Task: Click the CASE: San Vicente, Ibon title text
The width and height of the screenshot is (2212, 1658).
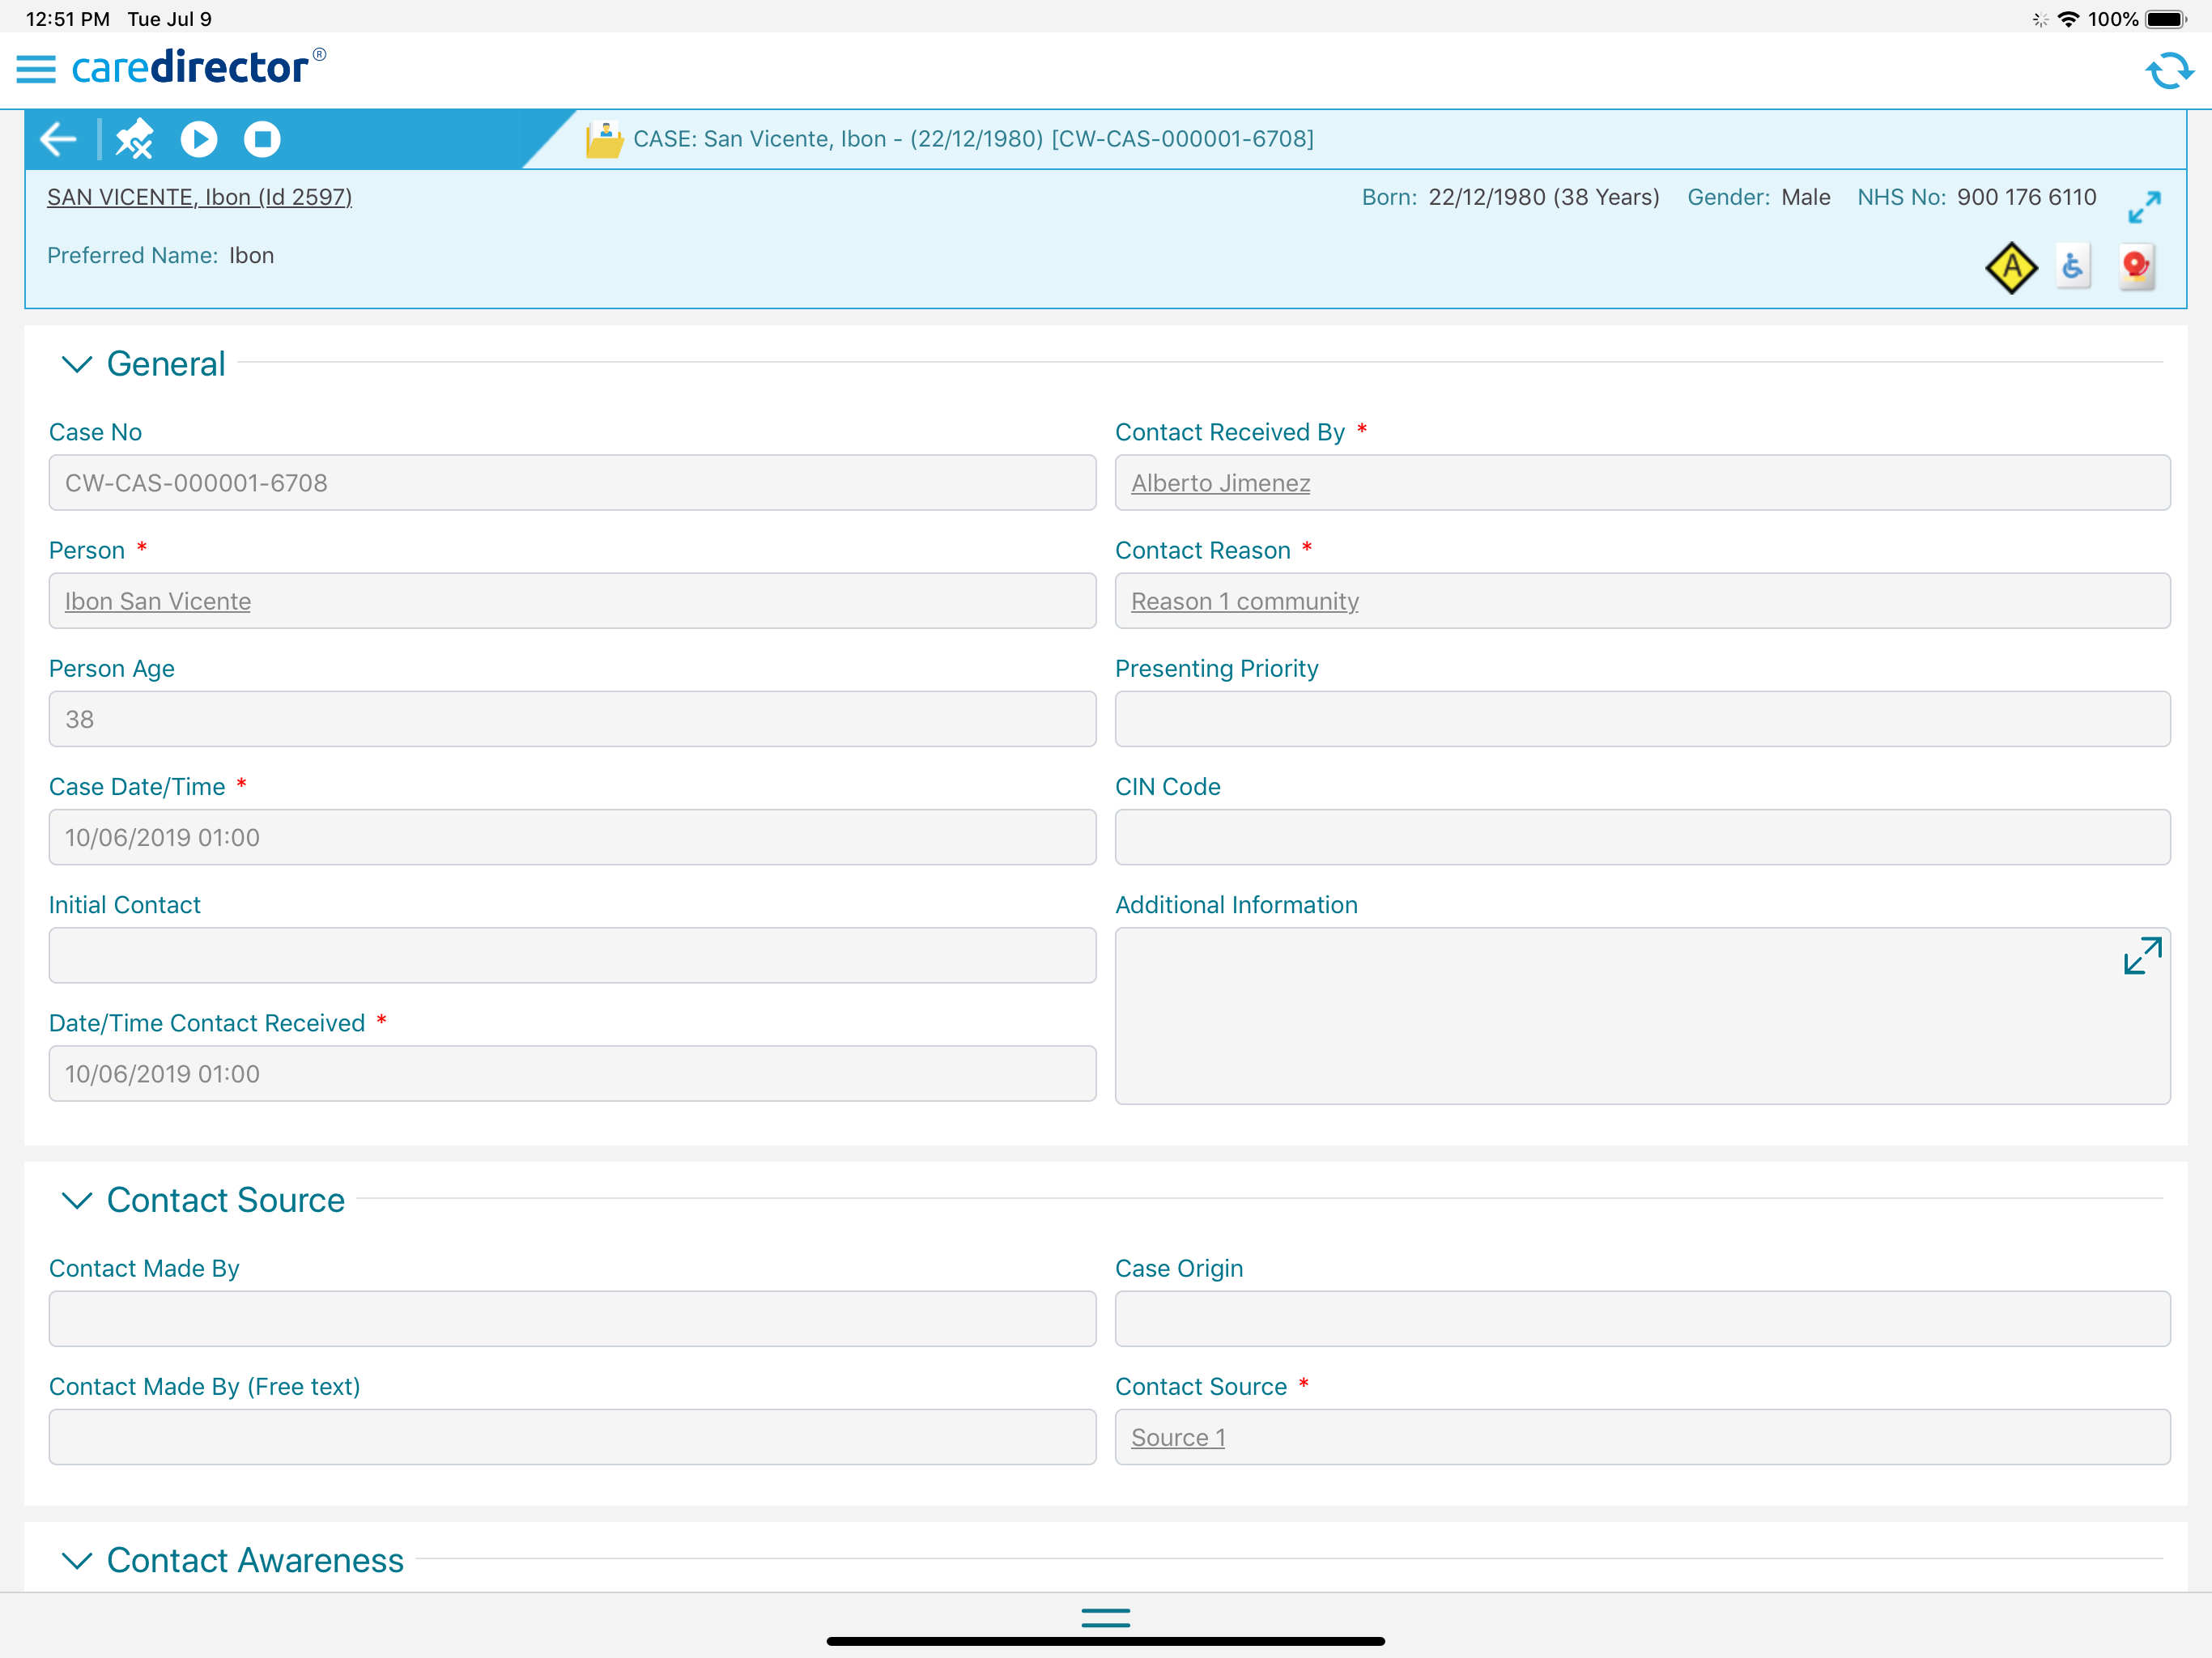Action: click(973, 139)
